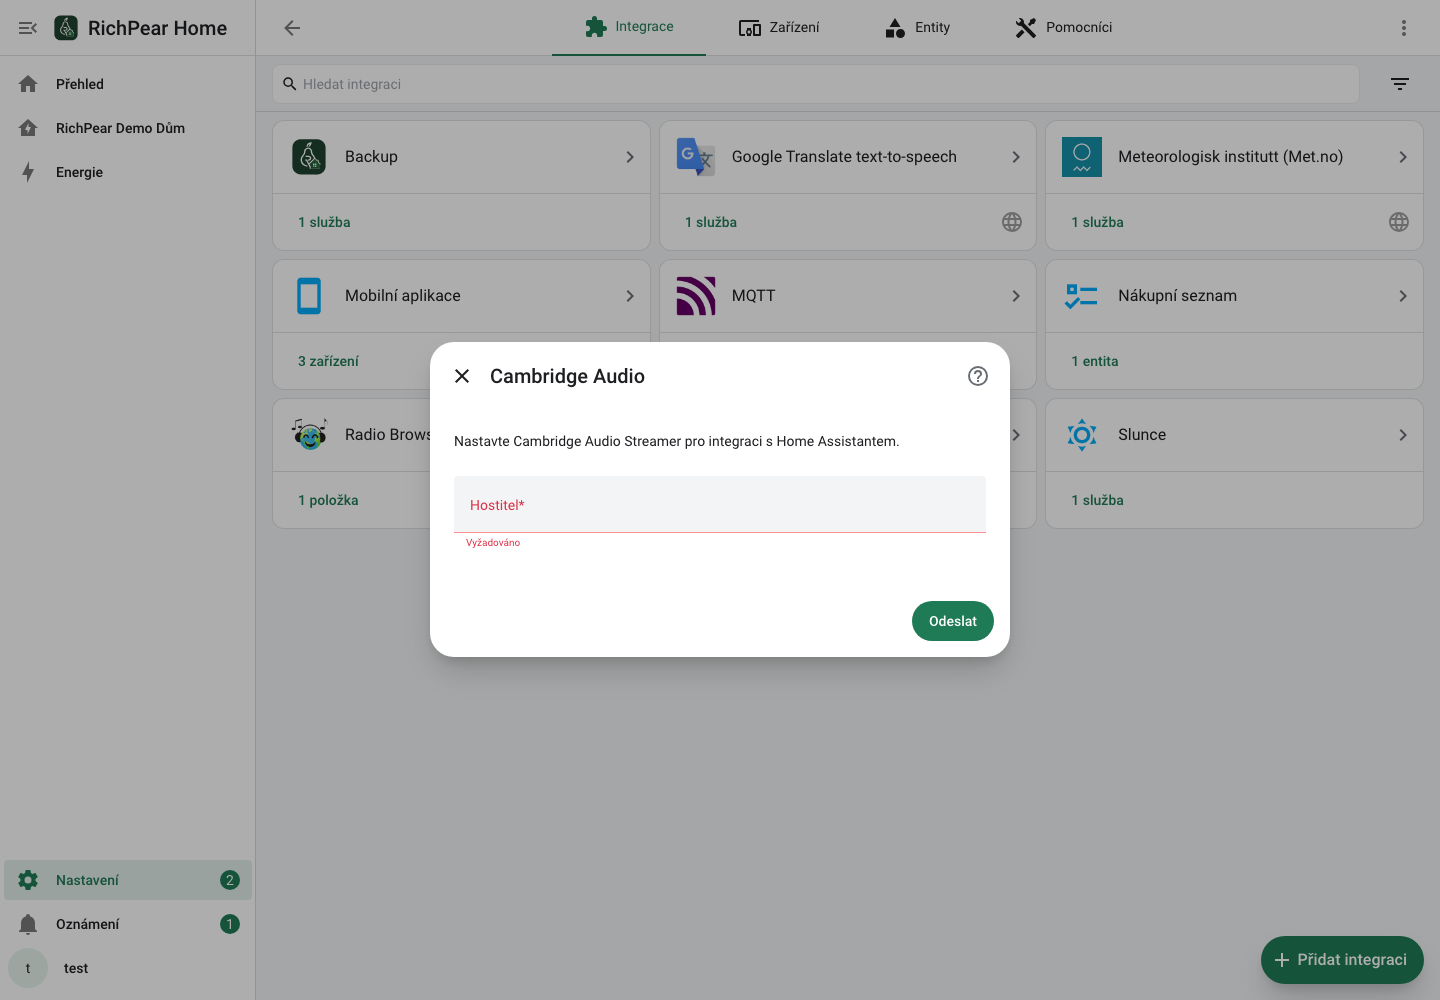Viewport: 1440px width, 1000px height.
Task: Click the cloud globe icon on Met.no card
Action: coord(1399,222)
